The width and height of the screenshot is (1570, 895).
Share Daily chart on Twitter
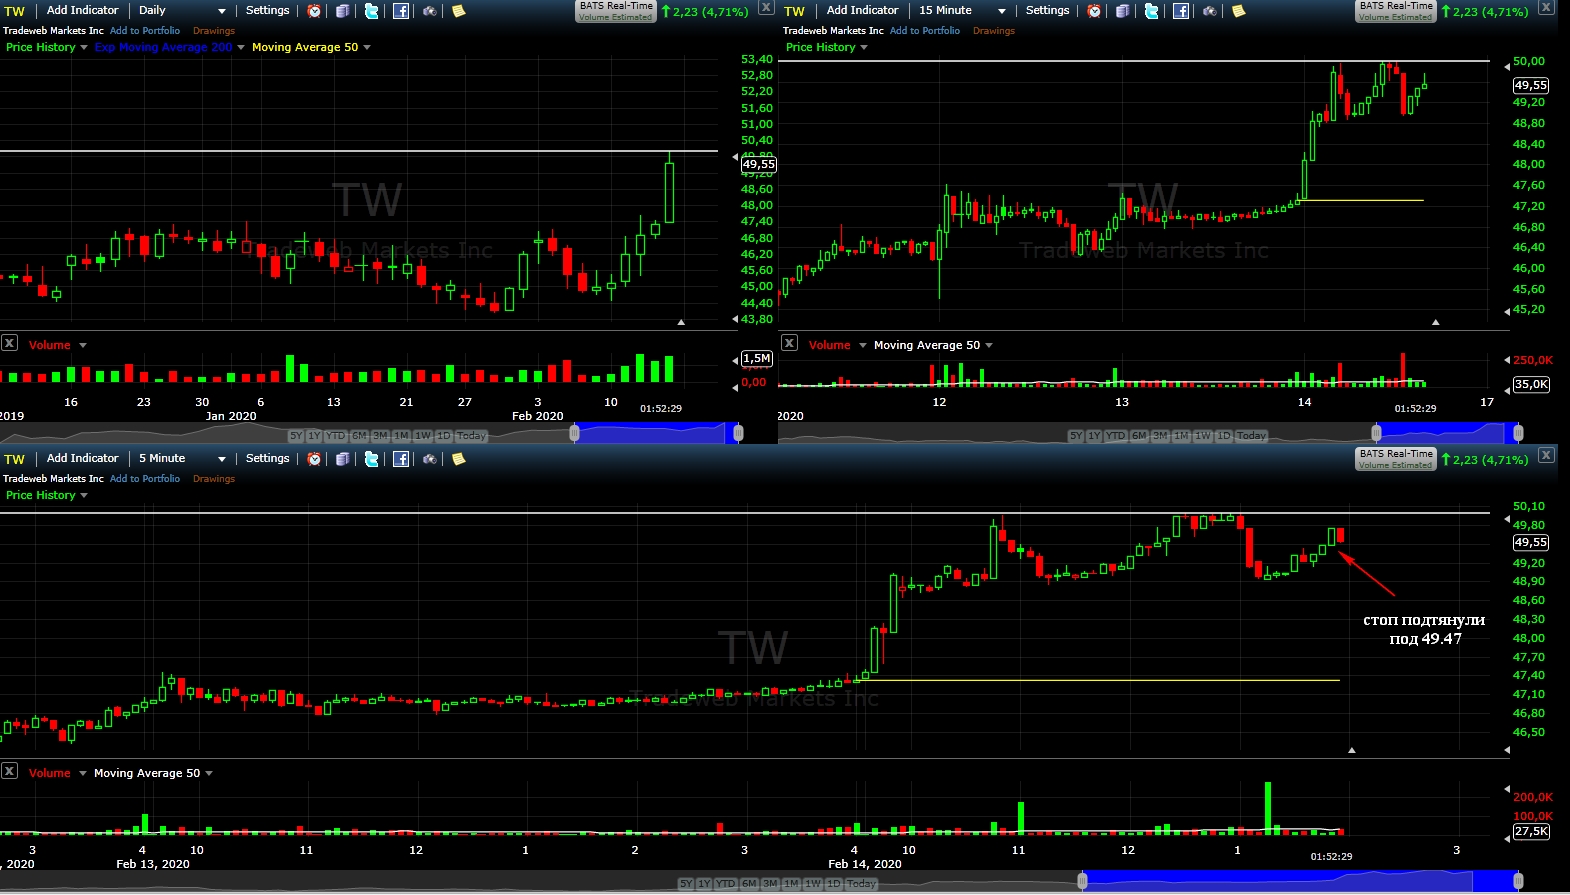tap(372, 11)
